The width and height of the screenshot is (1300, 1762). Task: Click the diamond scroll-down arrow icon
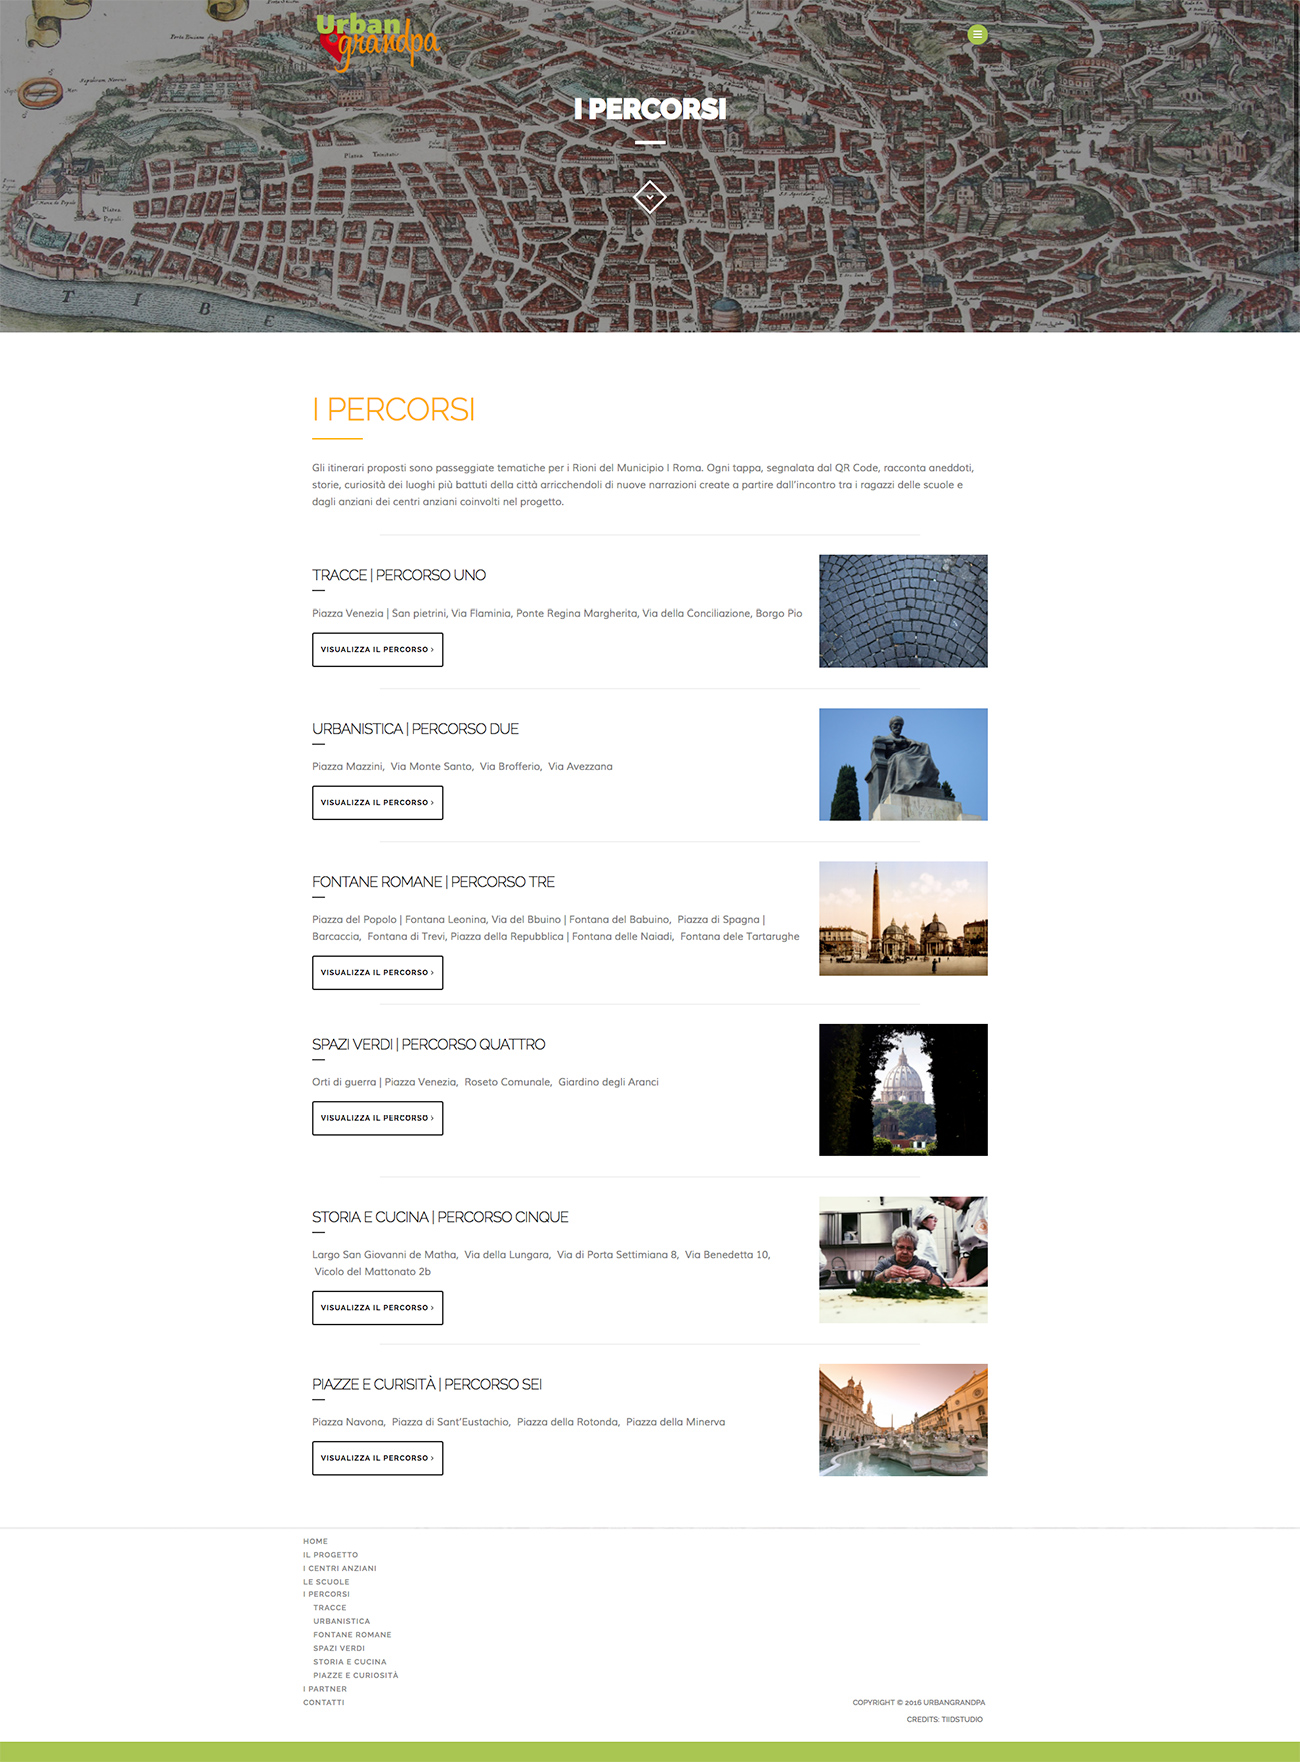[x=650, y=197]
